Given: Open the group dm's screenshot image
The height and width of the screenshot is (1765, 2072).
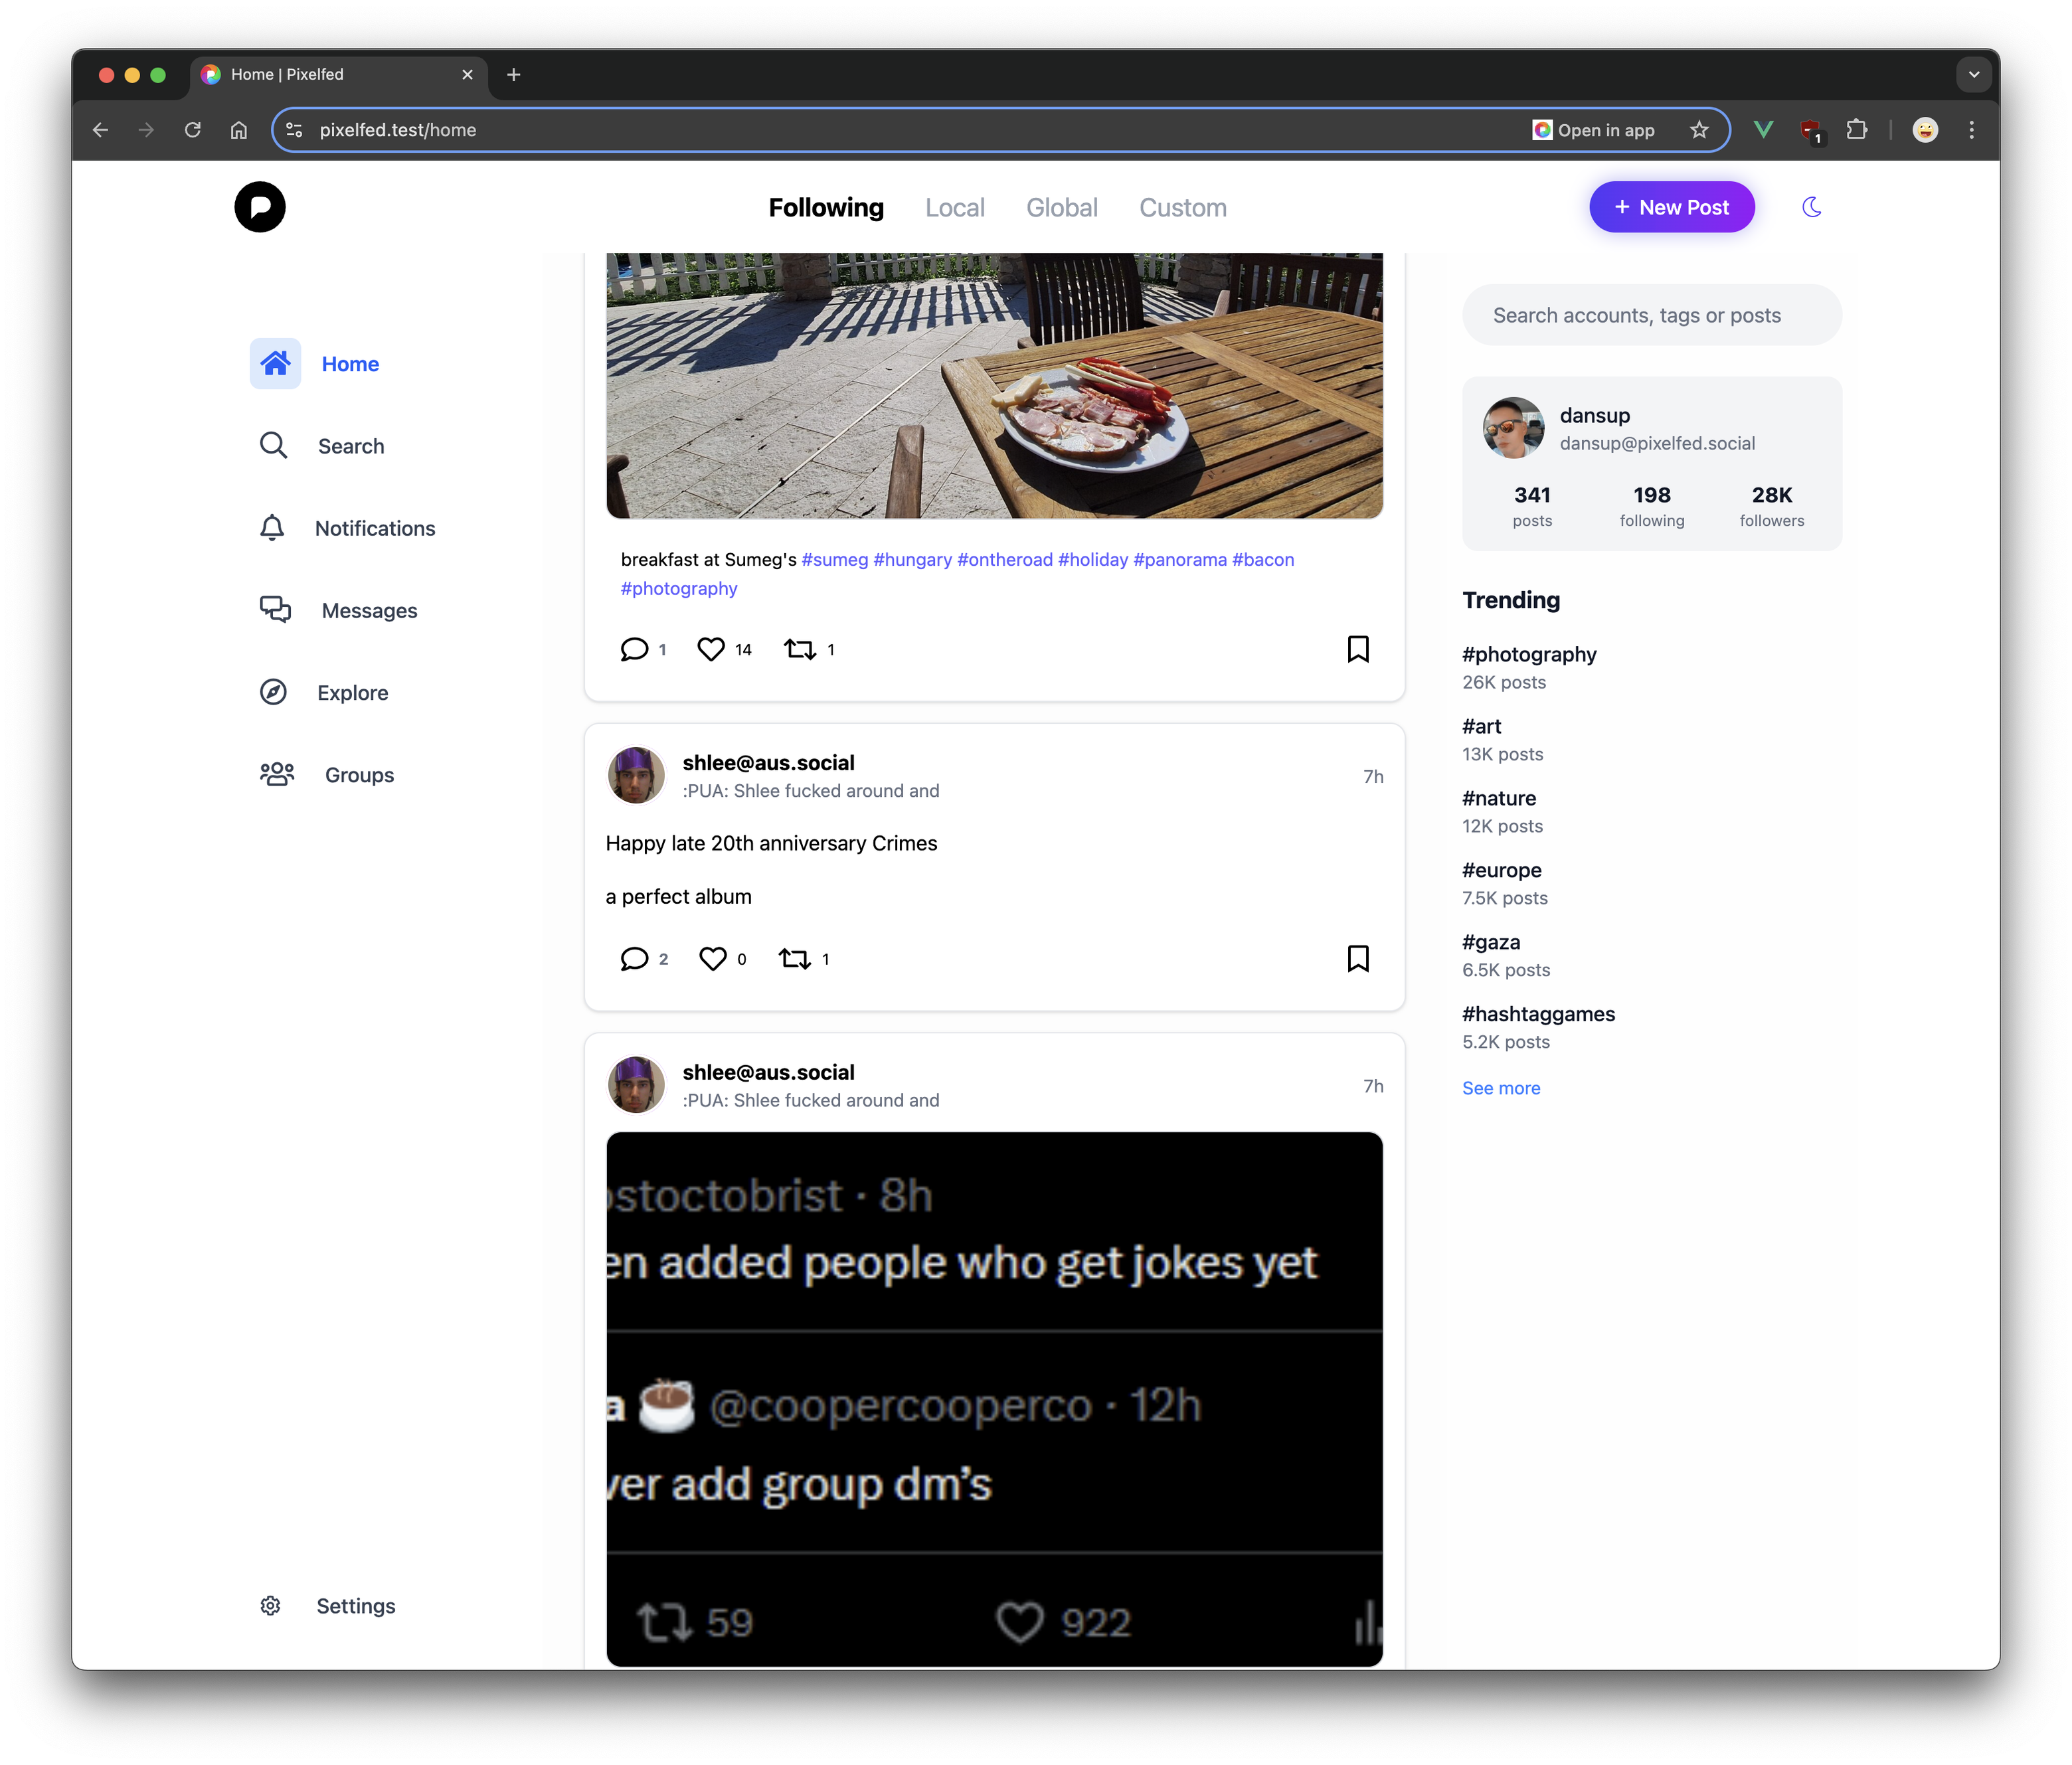Looking at the screenshot, I should 994,1398.
